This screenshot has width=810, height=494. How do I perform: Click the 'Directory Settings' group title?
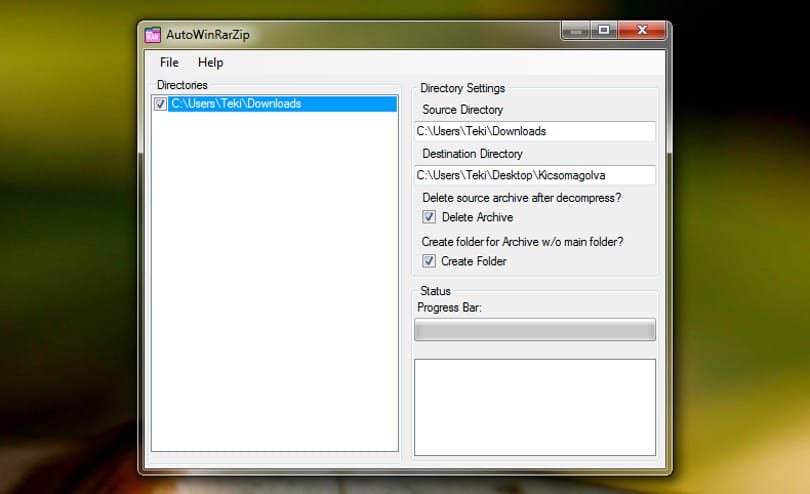tap(462, 88)
